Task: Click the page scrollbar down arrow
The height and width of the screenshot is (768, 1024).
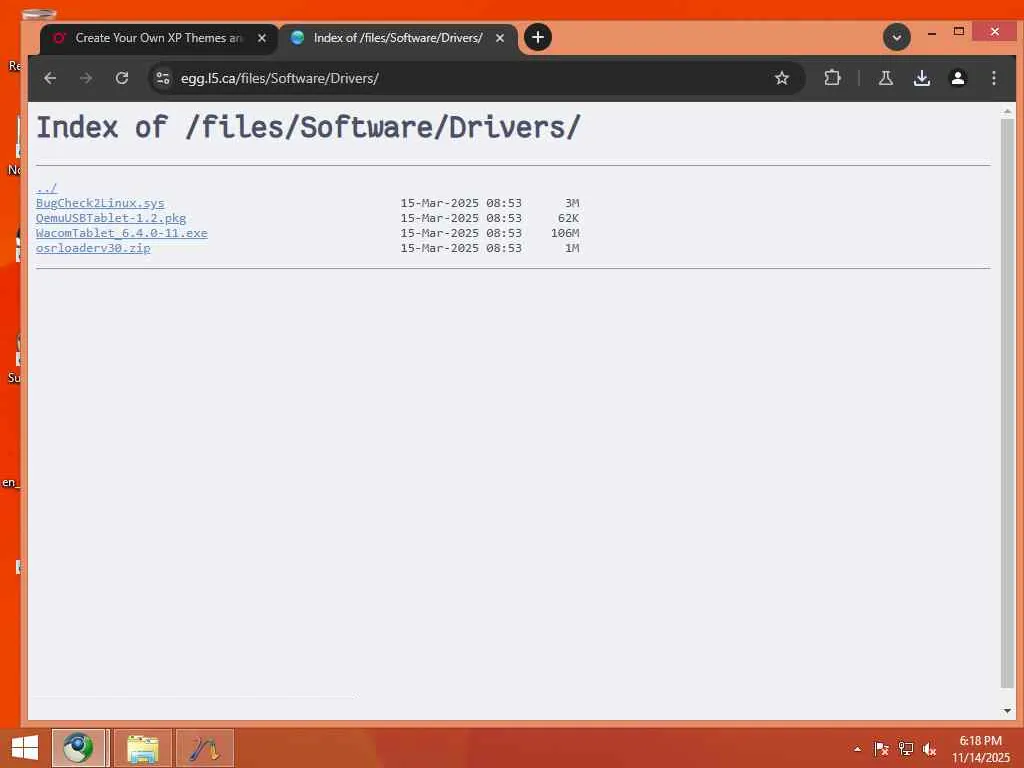Action: click(1007, 710)
